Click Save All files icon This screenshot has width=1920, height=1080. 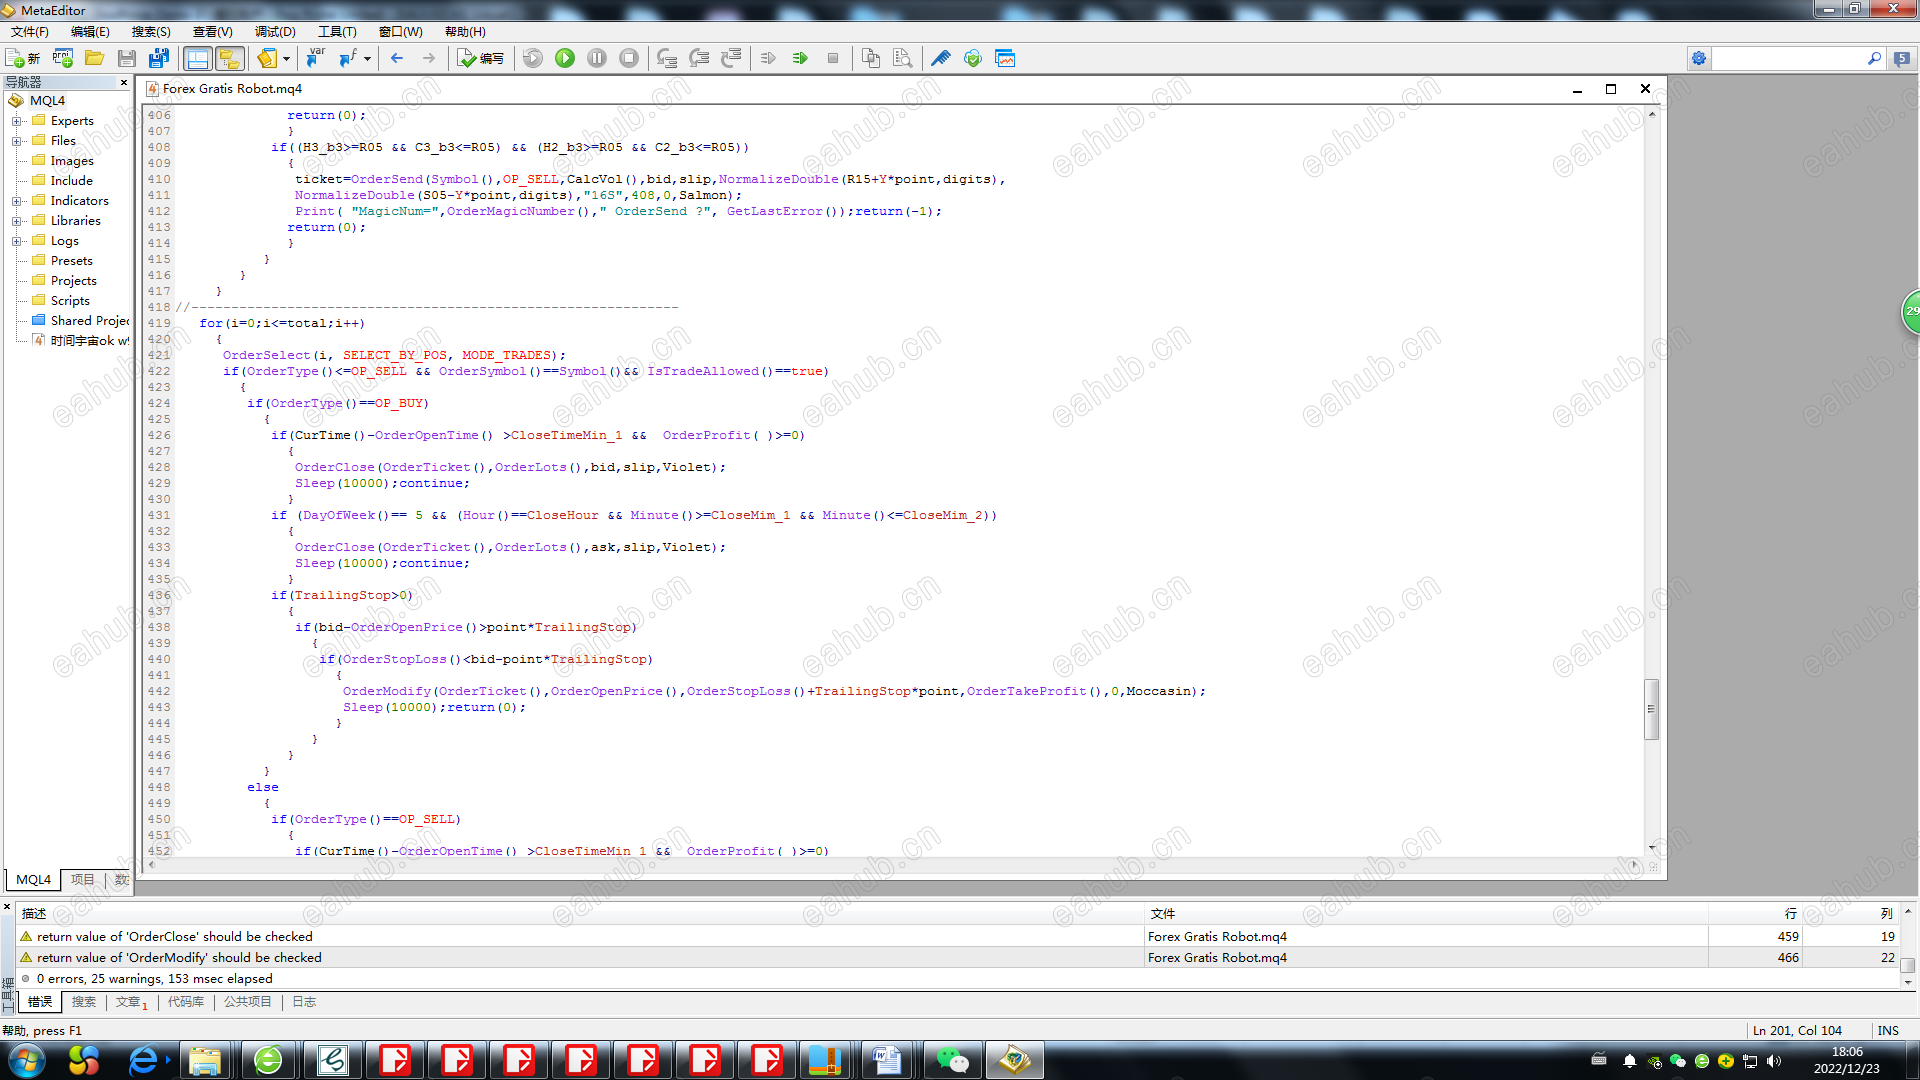click(x=158, y=58)
